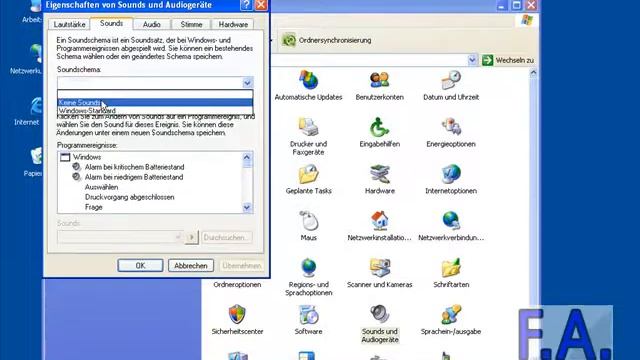Open Eingabehilfen applet

pyautogui.click(x=380, y=132)
